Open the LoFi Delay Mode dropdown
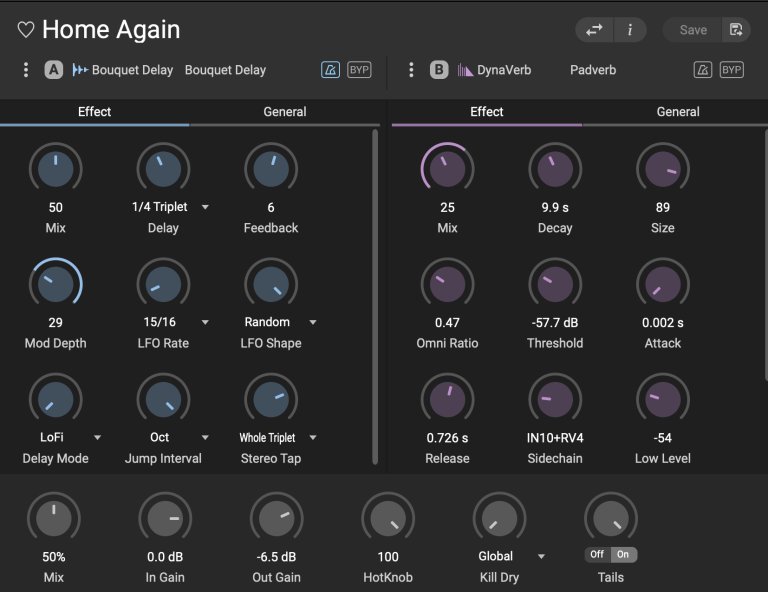Image resolution: width=768 pixels, height=592 pixels. click(97, 437)
